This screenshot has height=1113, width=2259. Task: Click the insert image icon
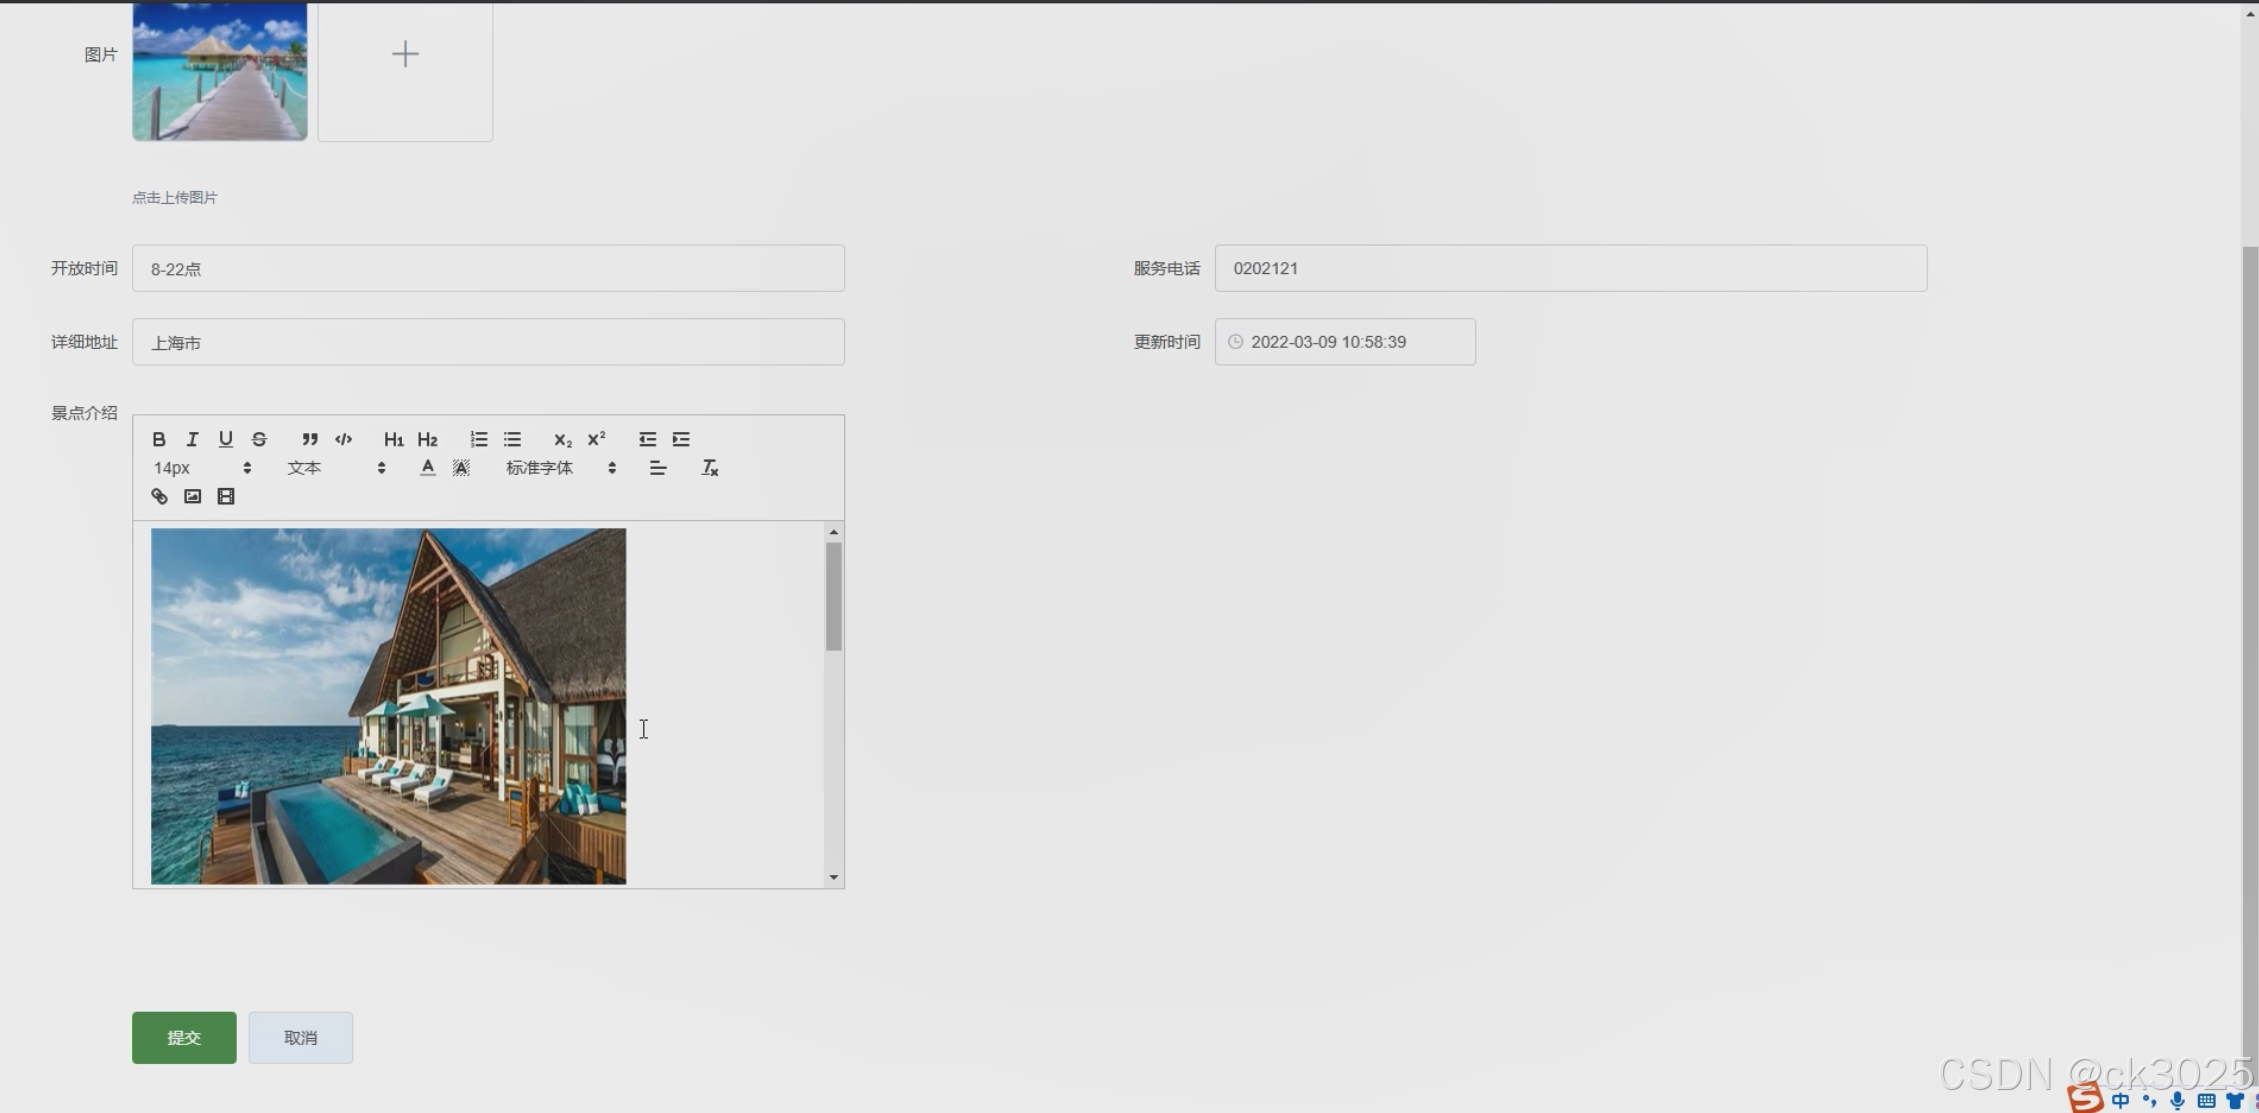point(193,496)
